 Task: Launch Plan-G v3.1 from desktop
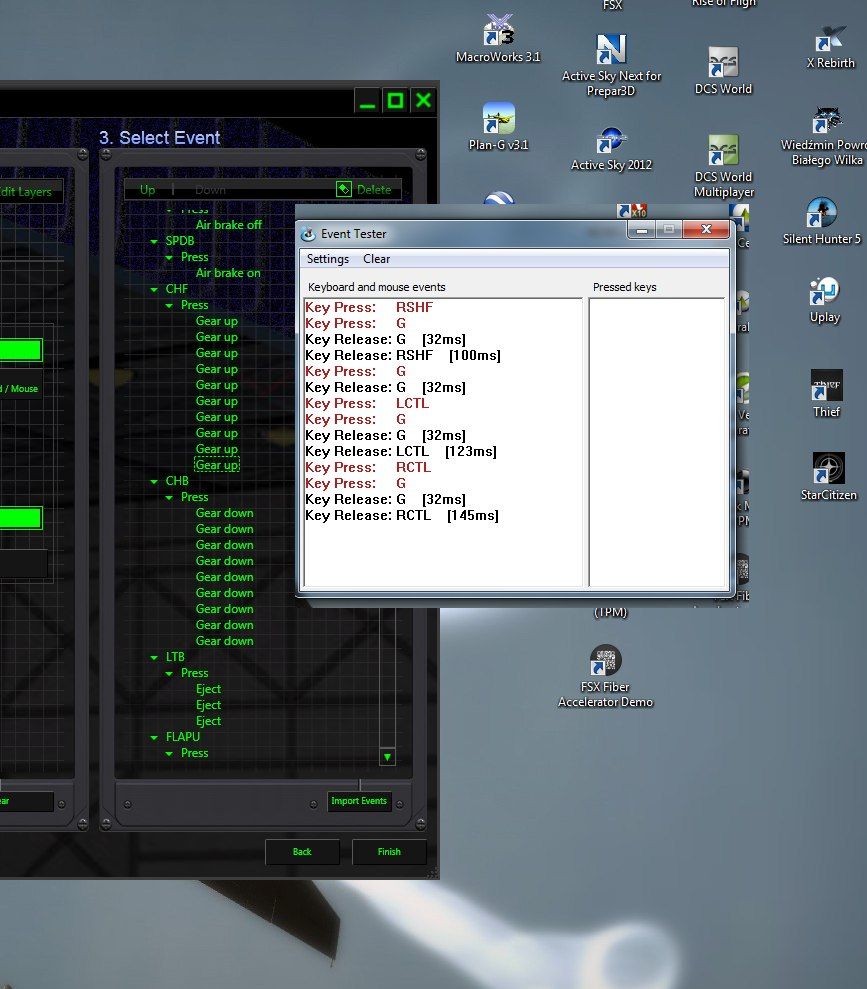pos(498,120)
